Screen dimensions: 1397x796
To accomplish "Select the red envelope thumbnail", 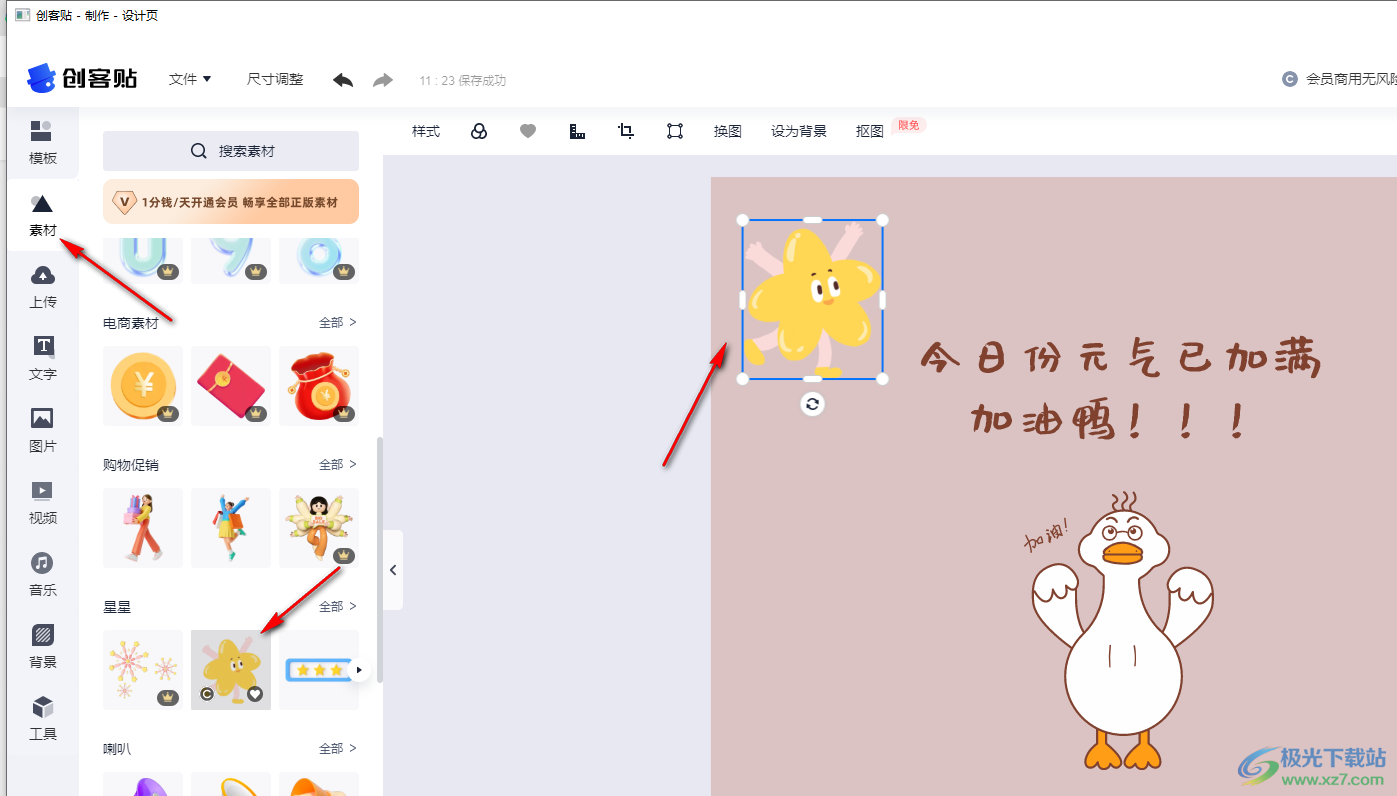I will (x=231, y=386).
